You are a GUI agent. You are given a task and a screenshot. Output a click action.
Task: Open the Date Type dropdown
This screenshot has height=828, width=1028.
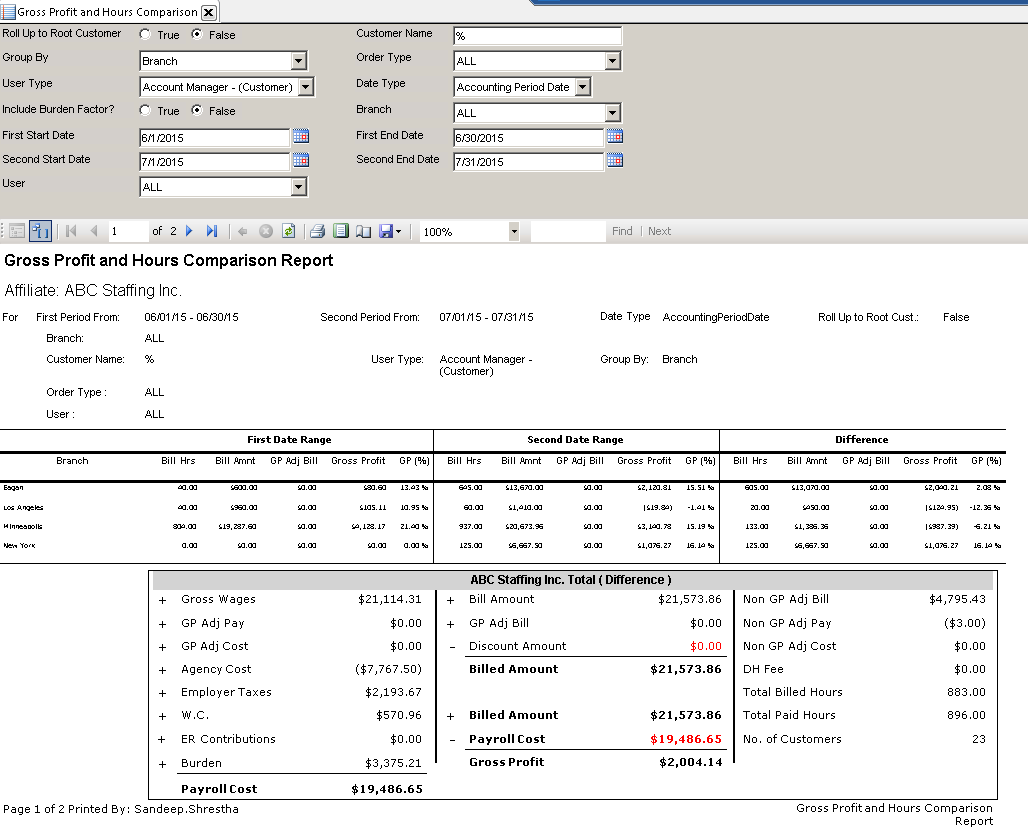[x=583, y=87]
